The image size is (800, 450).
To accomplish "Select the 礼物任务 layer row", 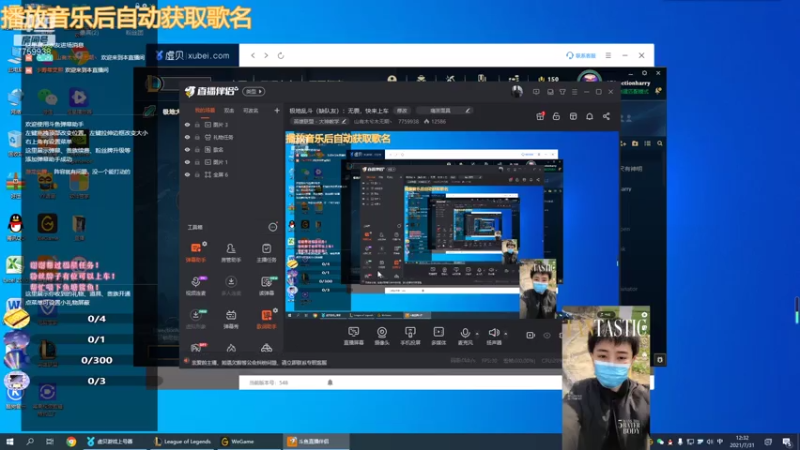I will point(232,137).
